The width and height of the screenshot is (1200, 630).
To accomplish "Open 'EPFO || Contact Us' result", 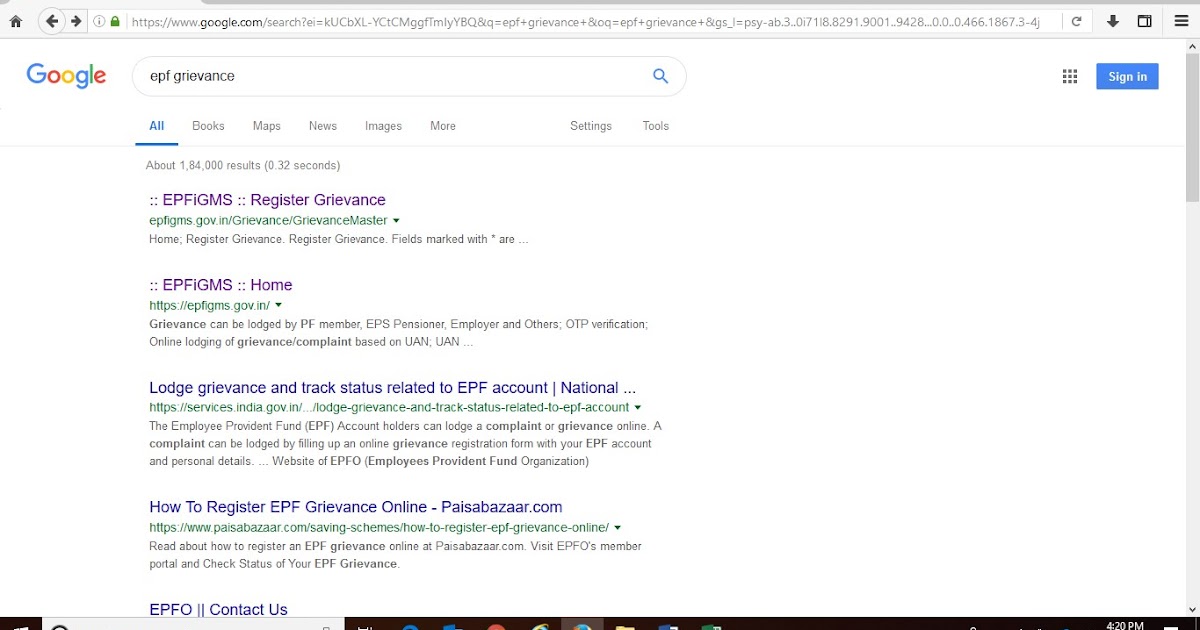I will pos(218,609).
